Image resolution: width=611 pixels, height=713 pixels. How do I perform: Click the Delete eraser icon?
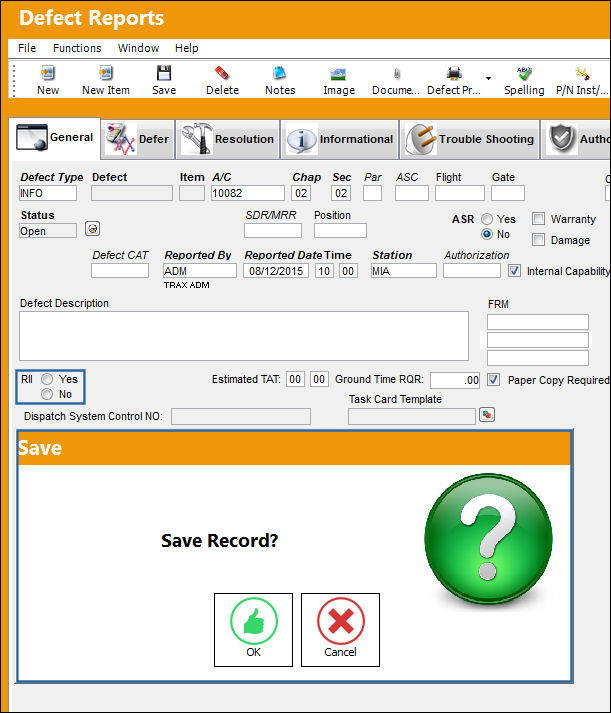[222, 73]
